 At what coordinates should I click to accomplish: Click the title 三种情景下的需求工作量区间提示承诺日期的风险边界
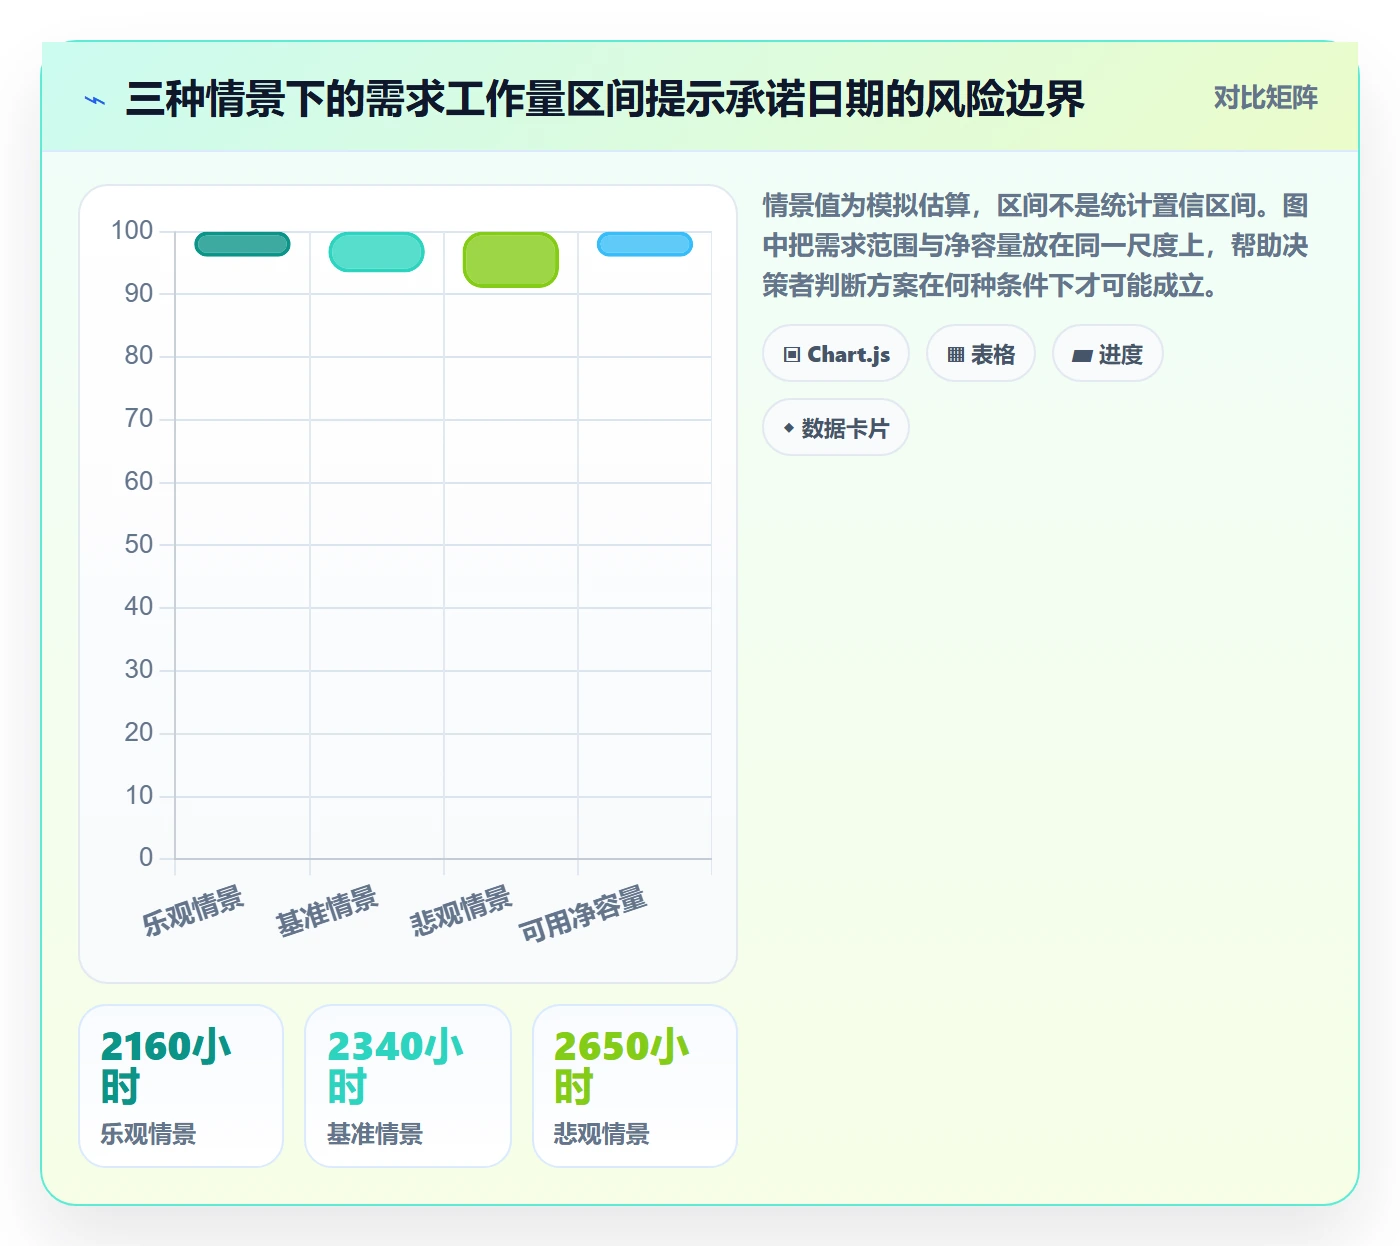tap(605, 99)
